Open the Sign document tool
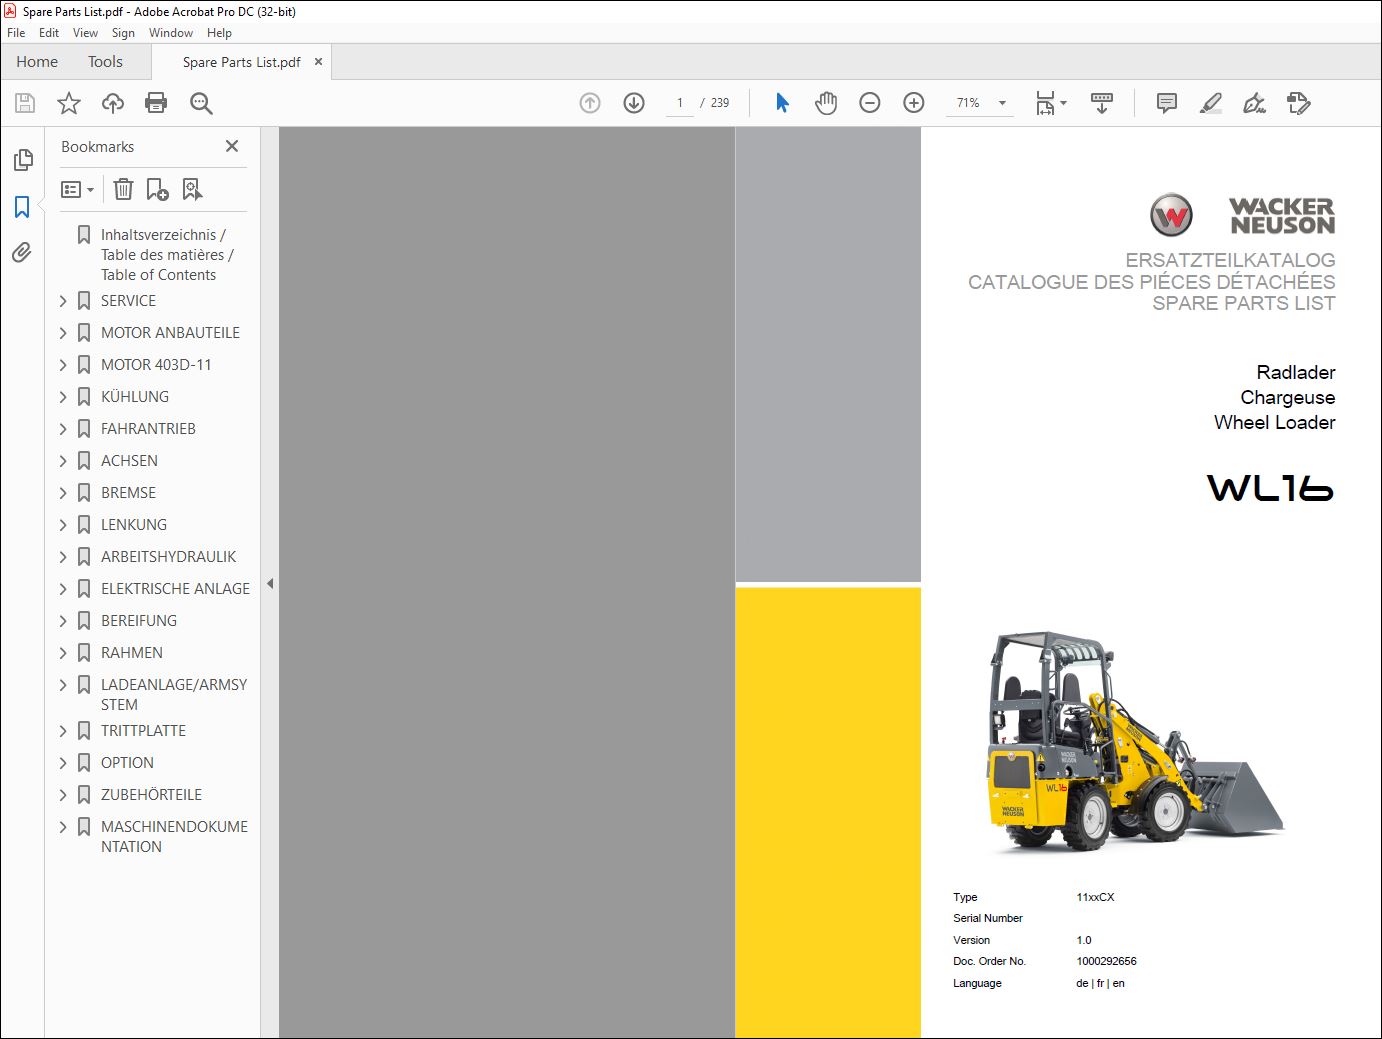 (1254, 103)
